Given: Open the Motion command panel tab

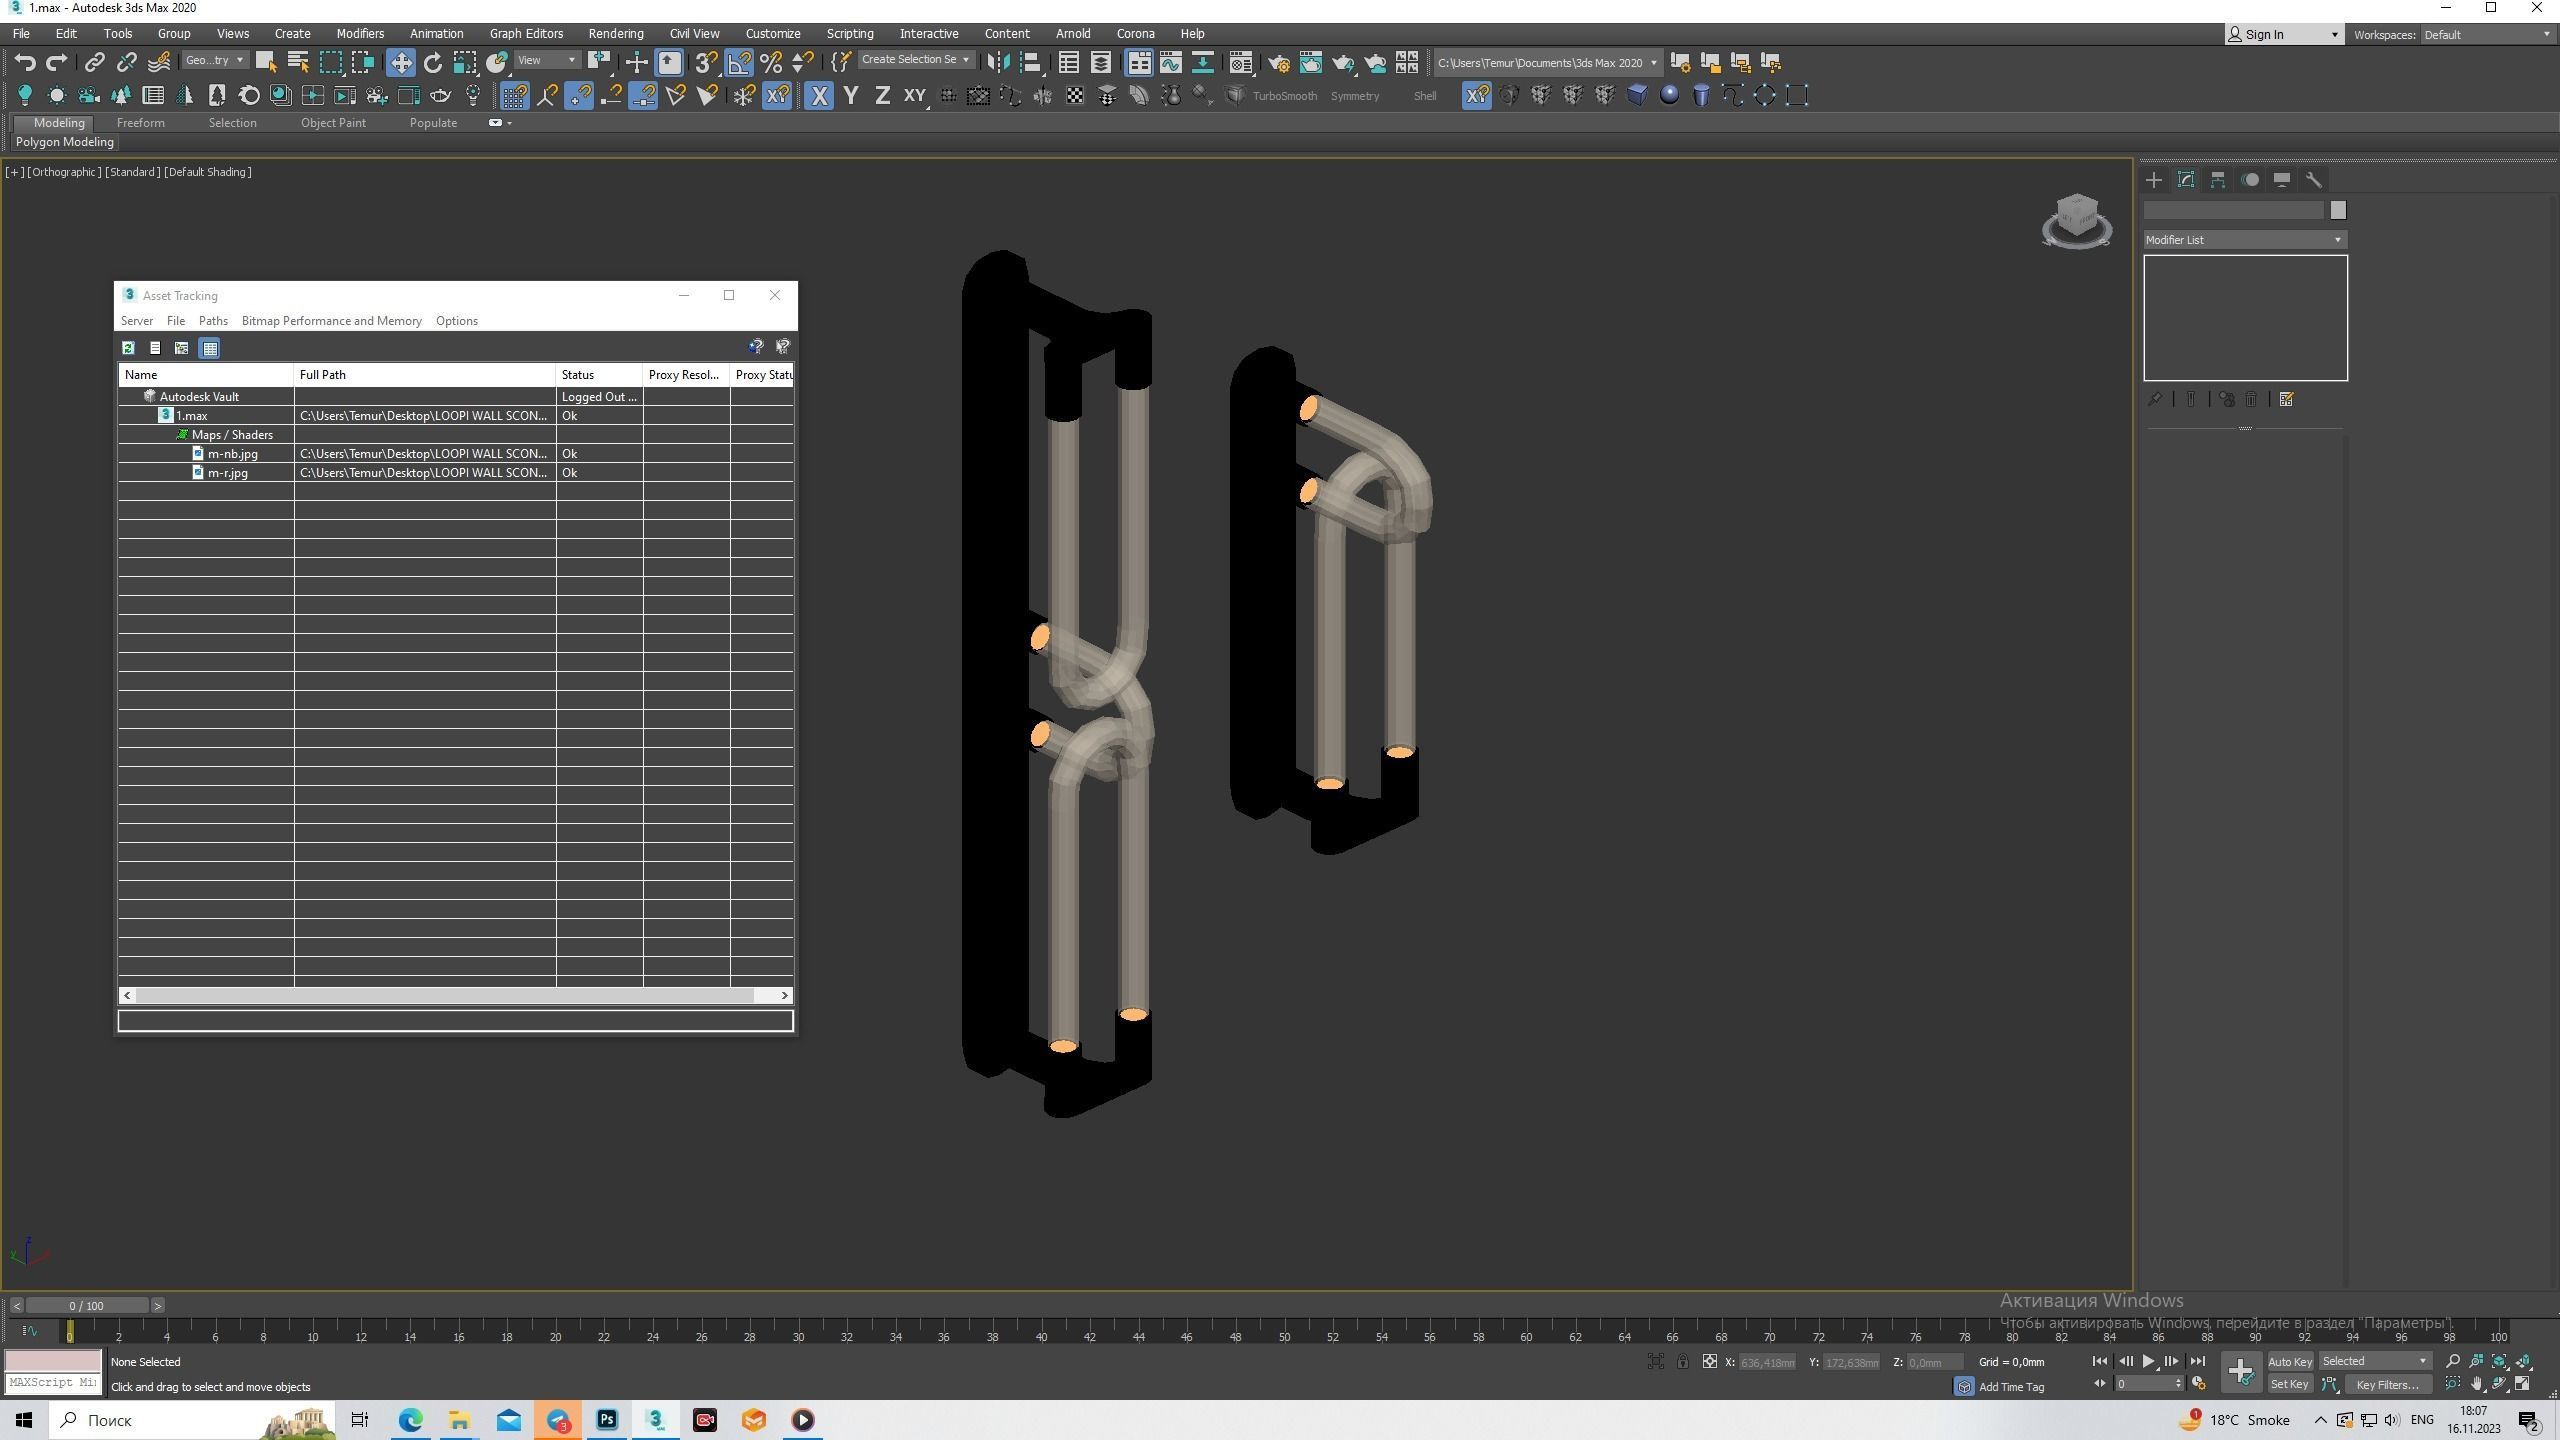Looking at the screenshot, I should pos(2250,180).
